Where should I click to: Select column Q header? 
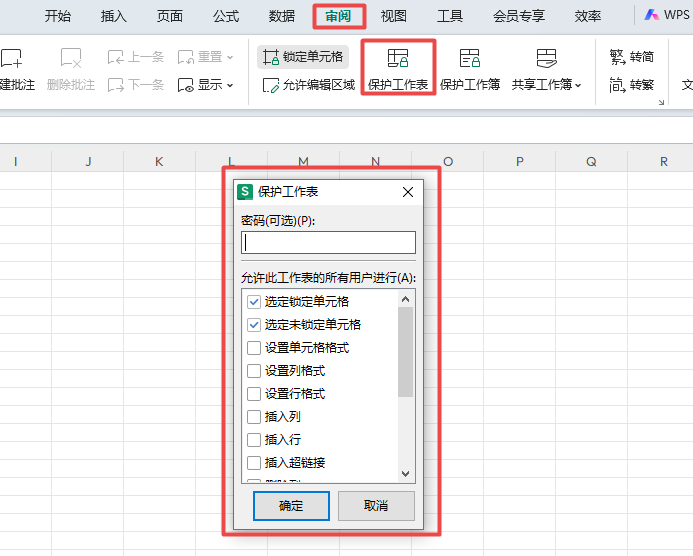tap(591, 162)
